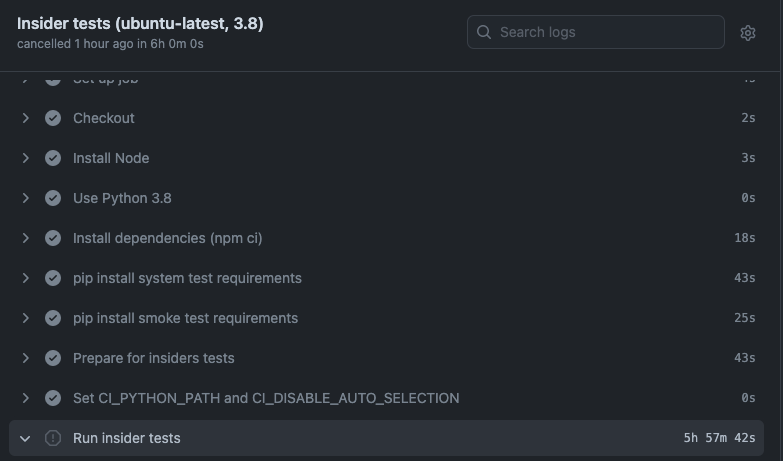Image resolution: width=783 pixels, height=461 pixels.
Task: Expand pip install system test requirements chevron
Action: tap(26, 278)
